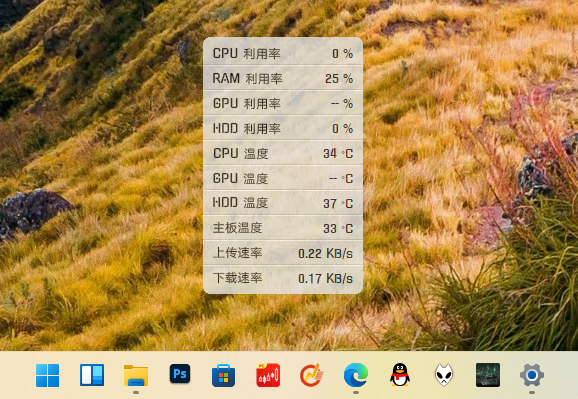The image size is (578, 399).
Task: Open the Settings gear icon
Action: 532,375
